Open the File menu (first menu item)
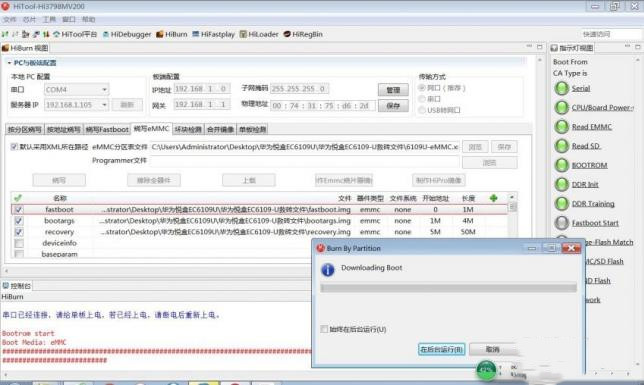Image resolution: width=644 pixels, height=385 pixels. 9,19
